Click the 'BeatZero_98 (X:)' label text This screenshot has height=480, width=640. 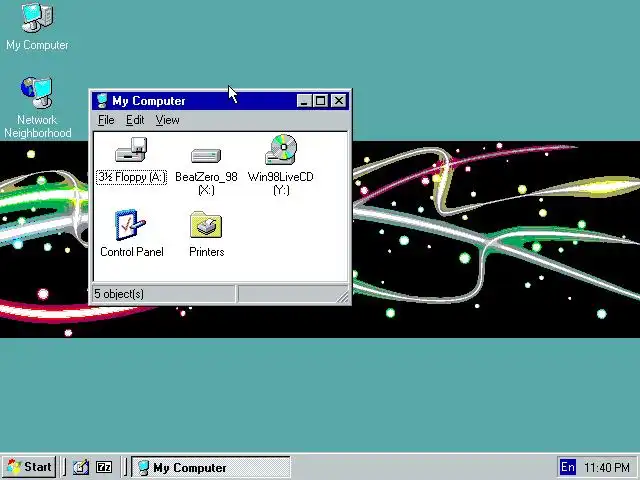point(206,183)
